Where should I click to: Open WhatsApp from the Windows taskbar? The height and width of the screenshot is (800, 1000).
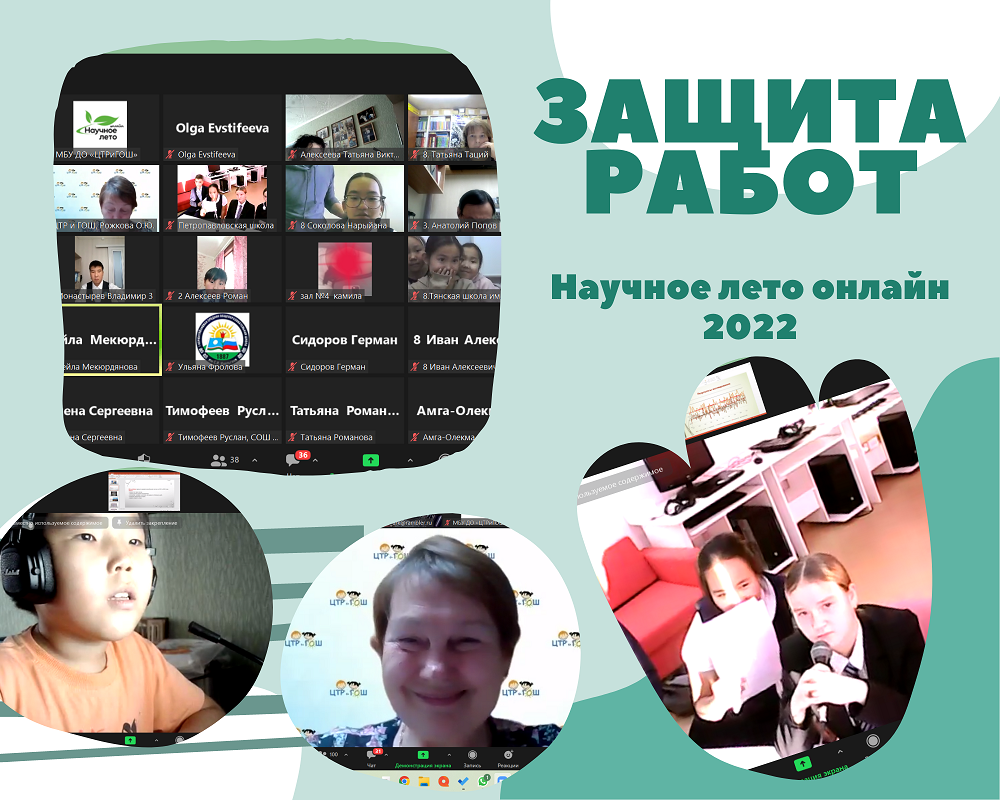(482, 780)
